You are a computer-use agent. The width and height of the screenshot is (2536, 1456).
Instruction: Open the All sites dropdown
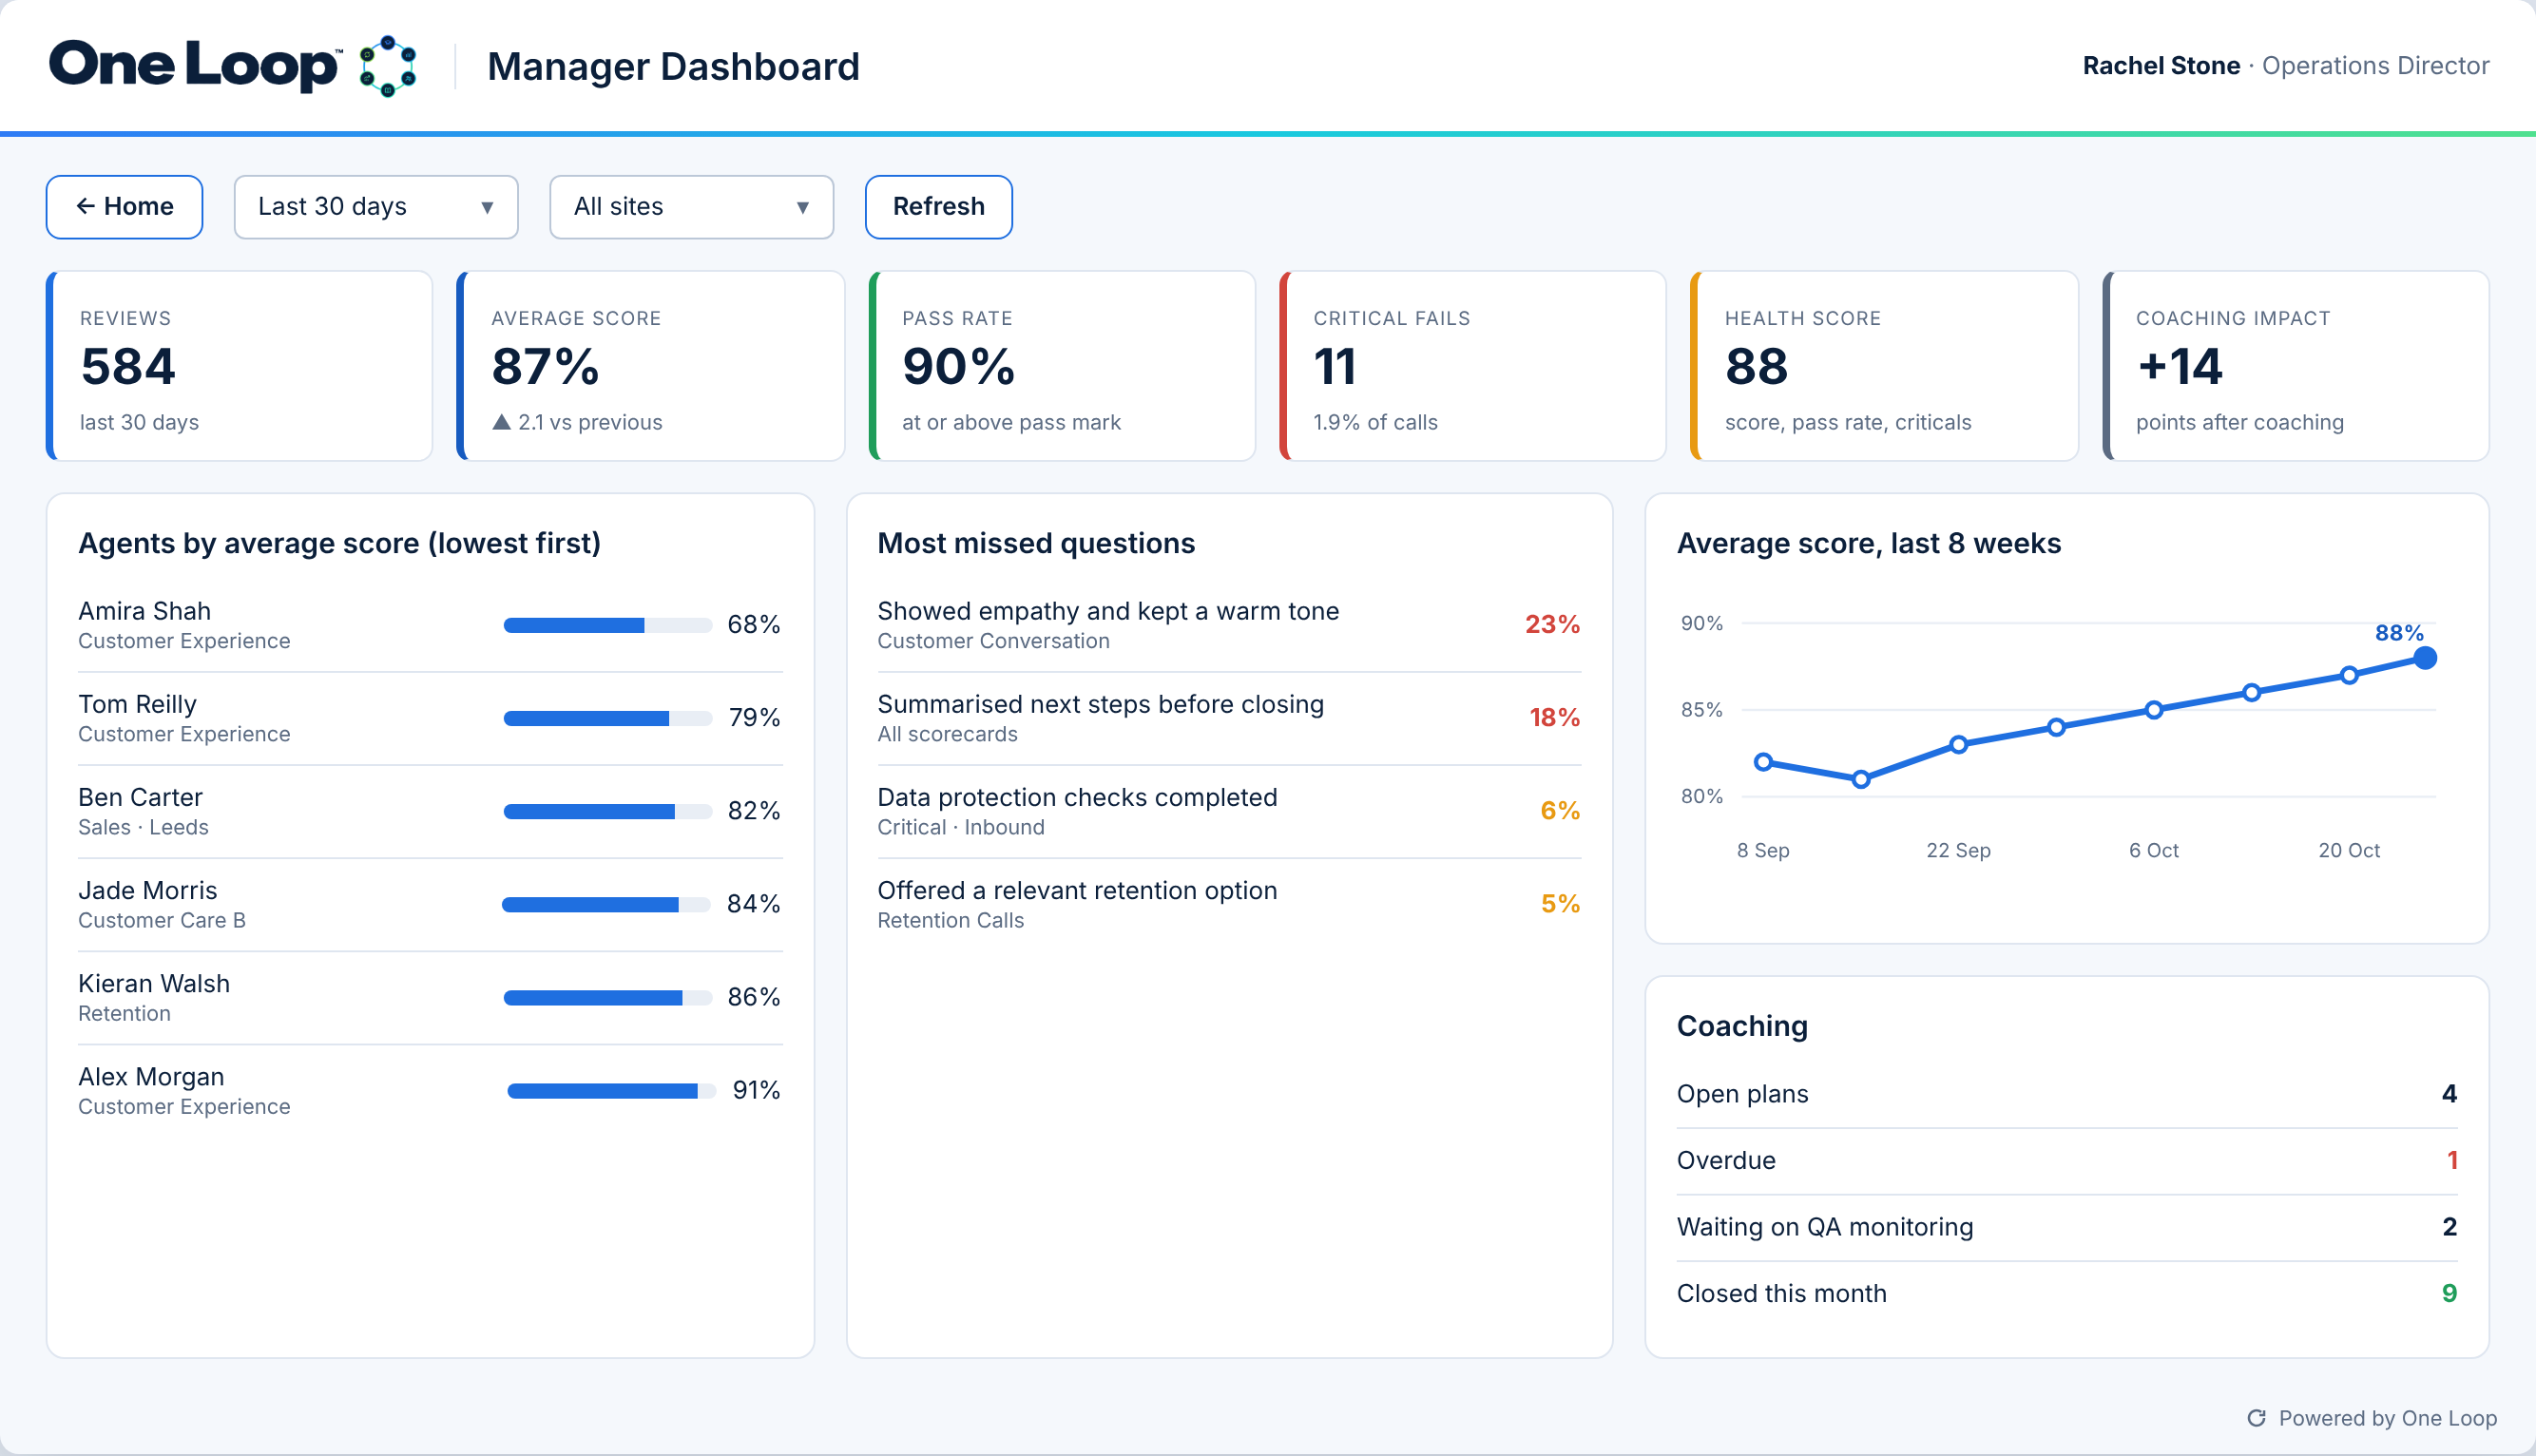coord(692,207)
